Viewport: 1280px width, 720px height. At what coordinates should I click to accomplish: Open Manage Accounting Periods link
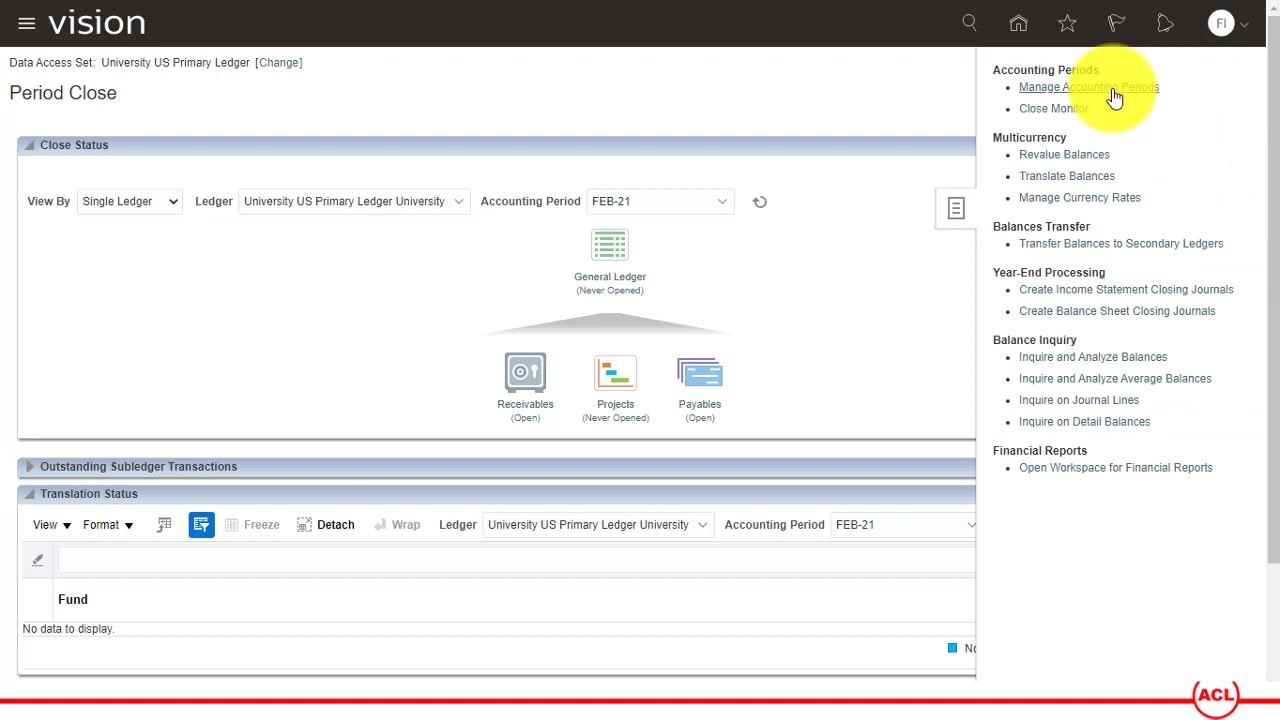pyautogui.click(x=1089, y=87)
